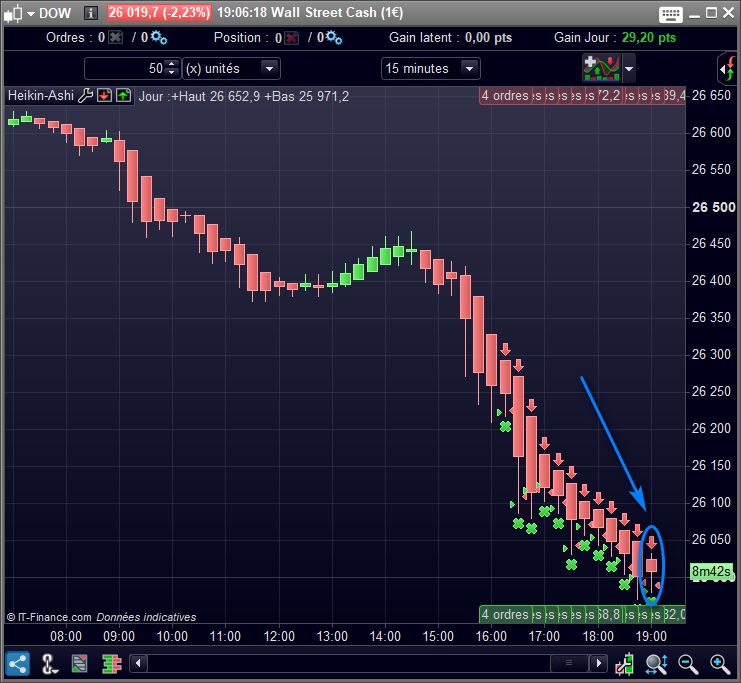Image resolution: width=741 pixels, height=683 pixels.
Task: Cancel all orders with the Ordres X icon
Action: point(115,37)
